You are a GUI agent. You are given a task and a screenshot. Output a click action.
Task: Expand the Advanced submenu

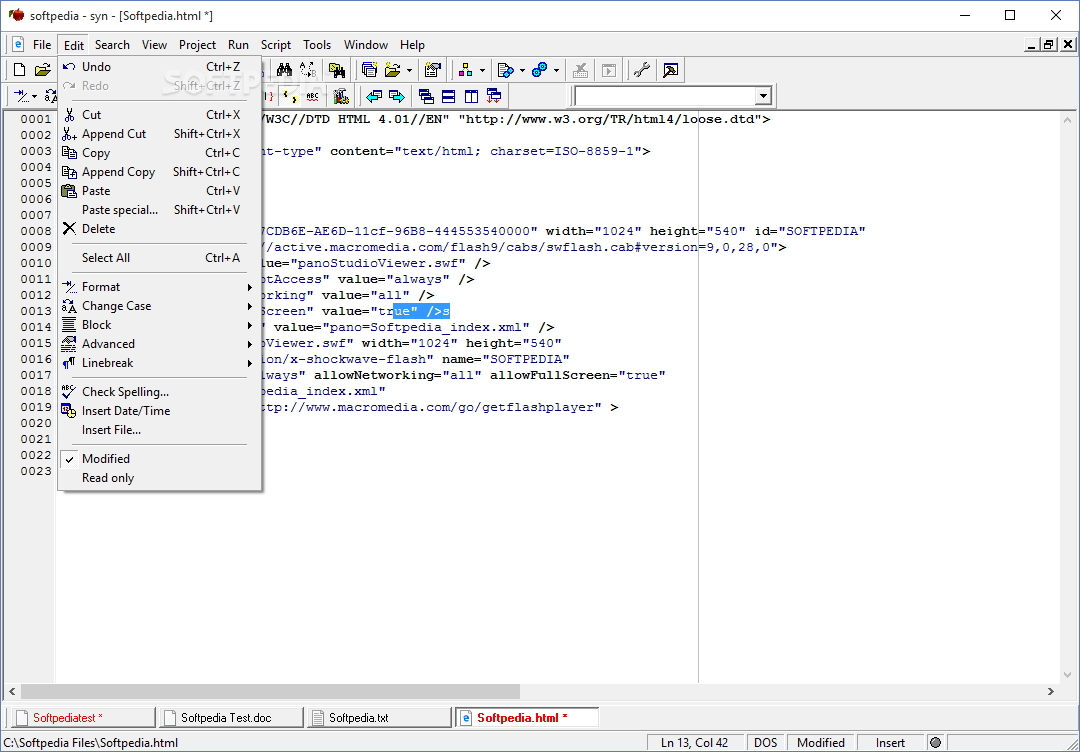(x=160, y=344)
